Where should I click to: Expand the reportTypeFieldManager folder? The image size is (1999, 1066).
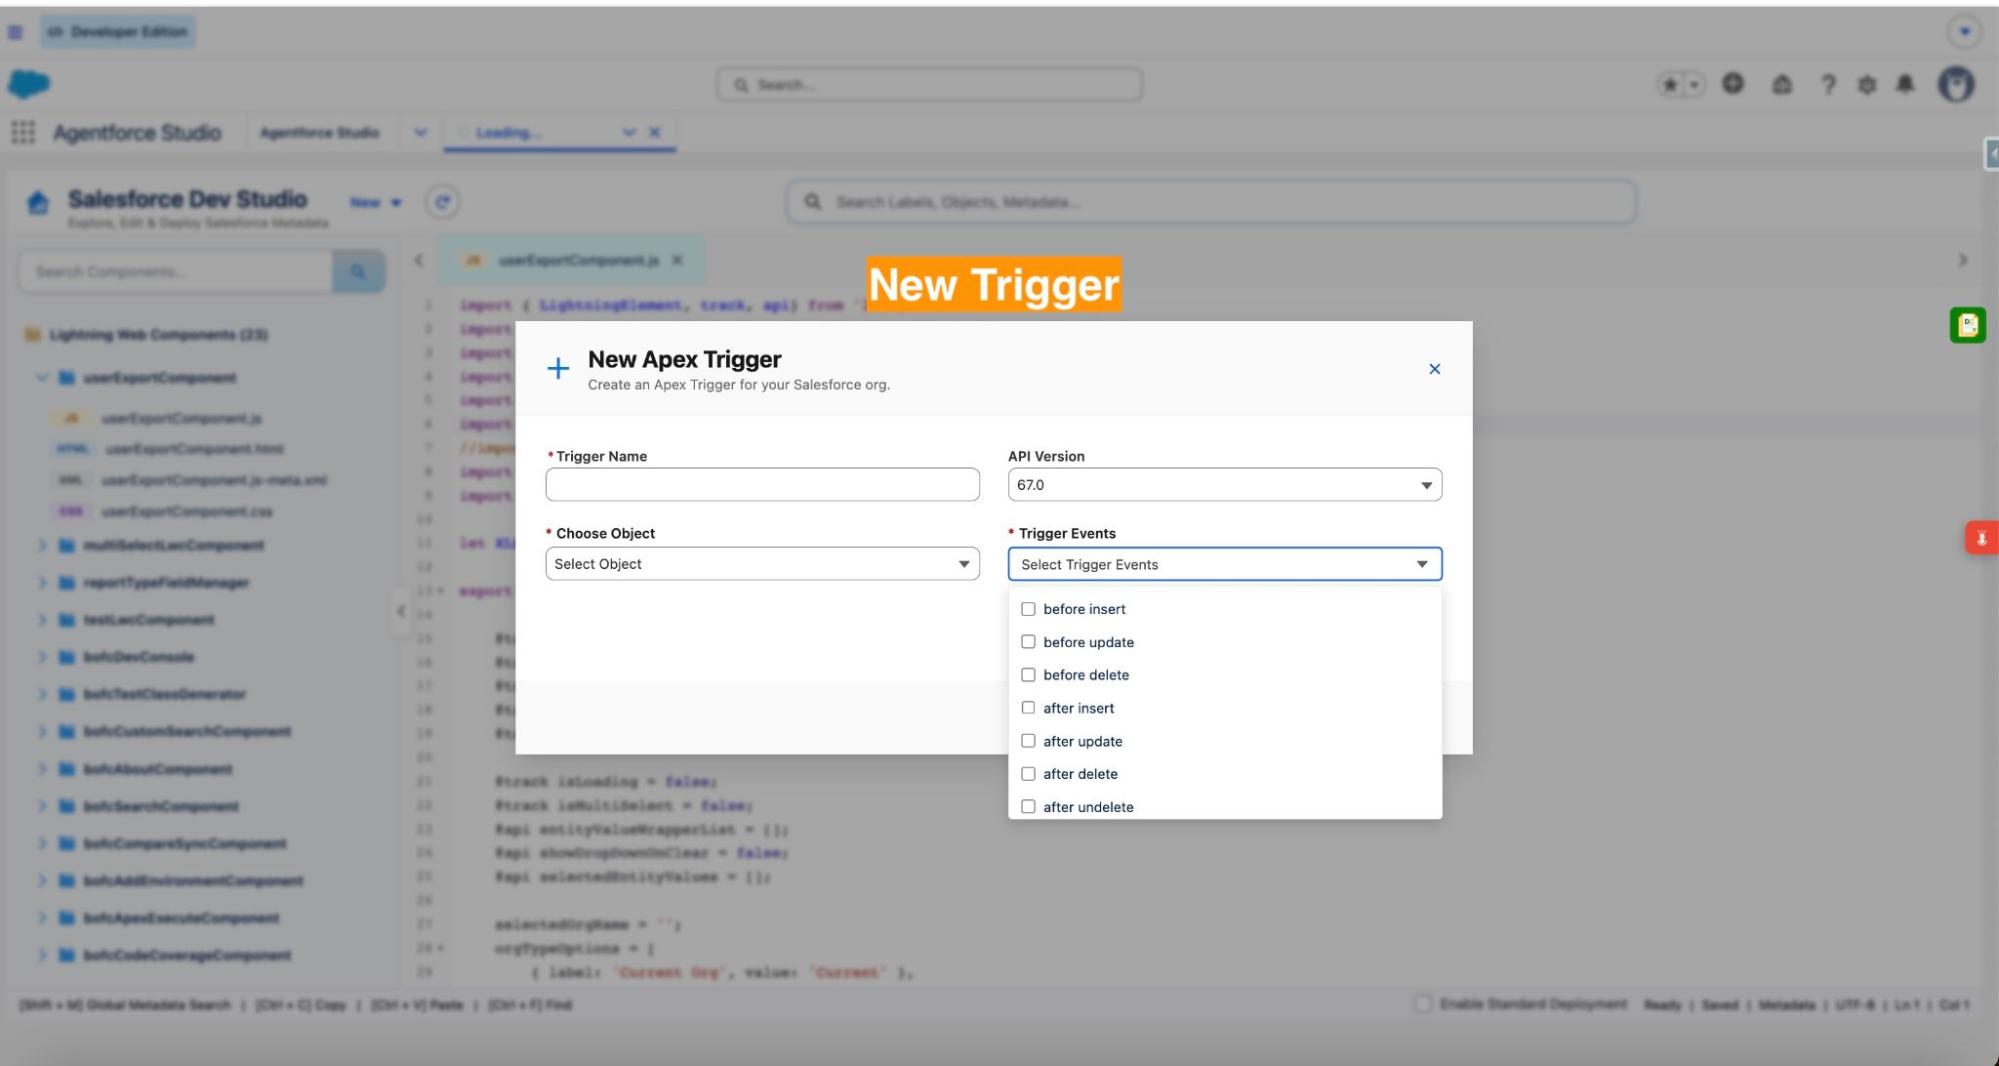coord(42,583)
